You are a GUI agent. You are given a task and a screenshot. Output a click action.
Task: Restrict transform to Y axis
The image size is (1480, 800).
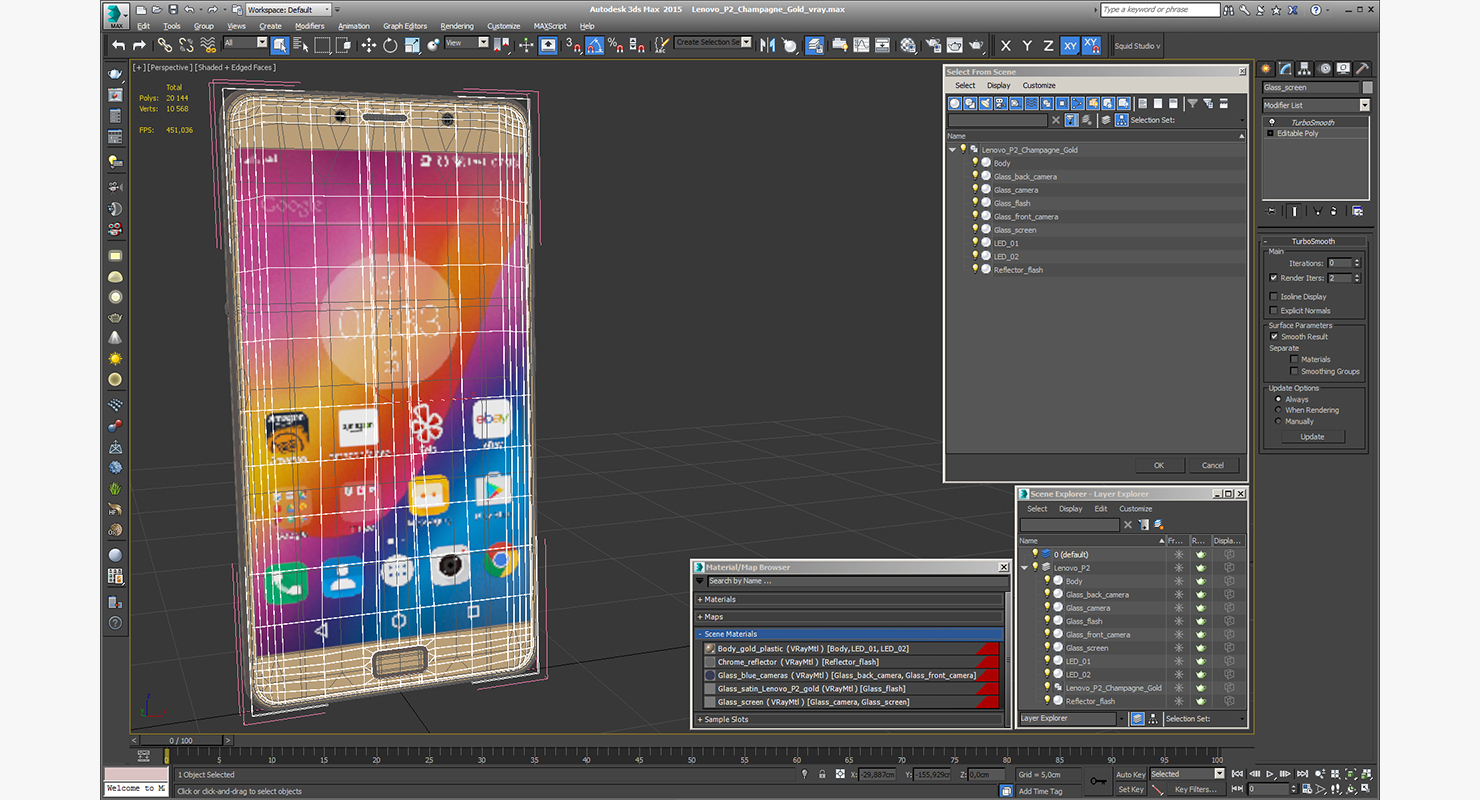1027,45
